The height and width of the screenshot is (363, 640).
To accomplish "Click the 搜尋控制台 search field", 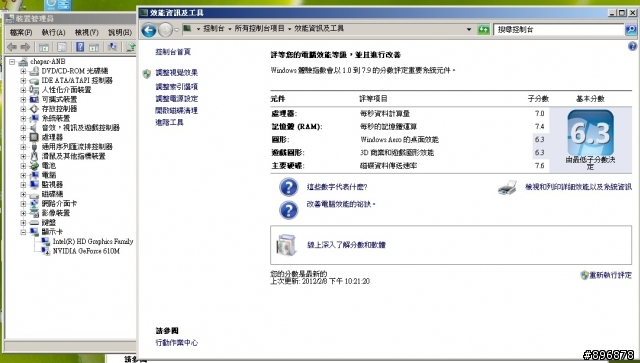I will tap(558, 29).
